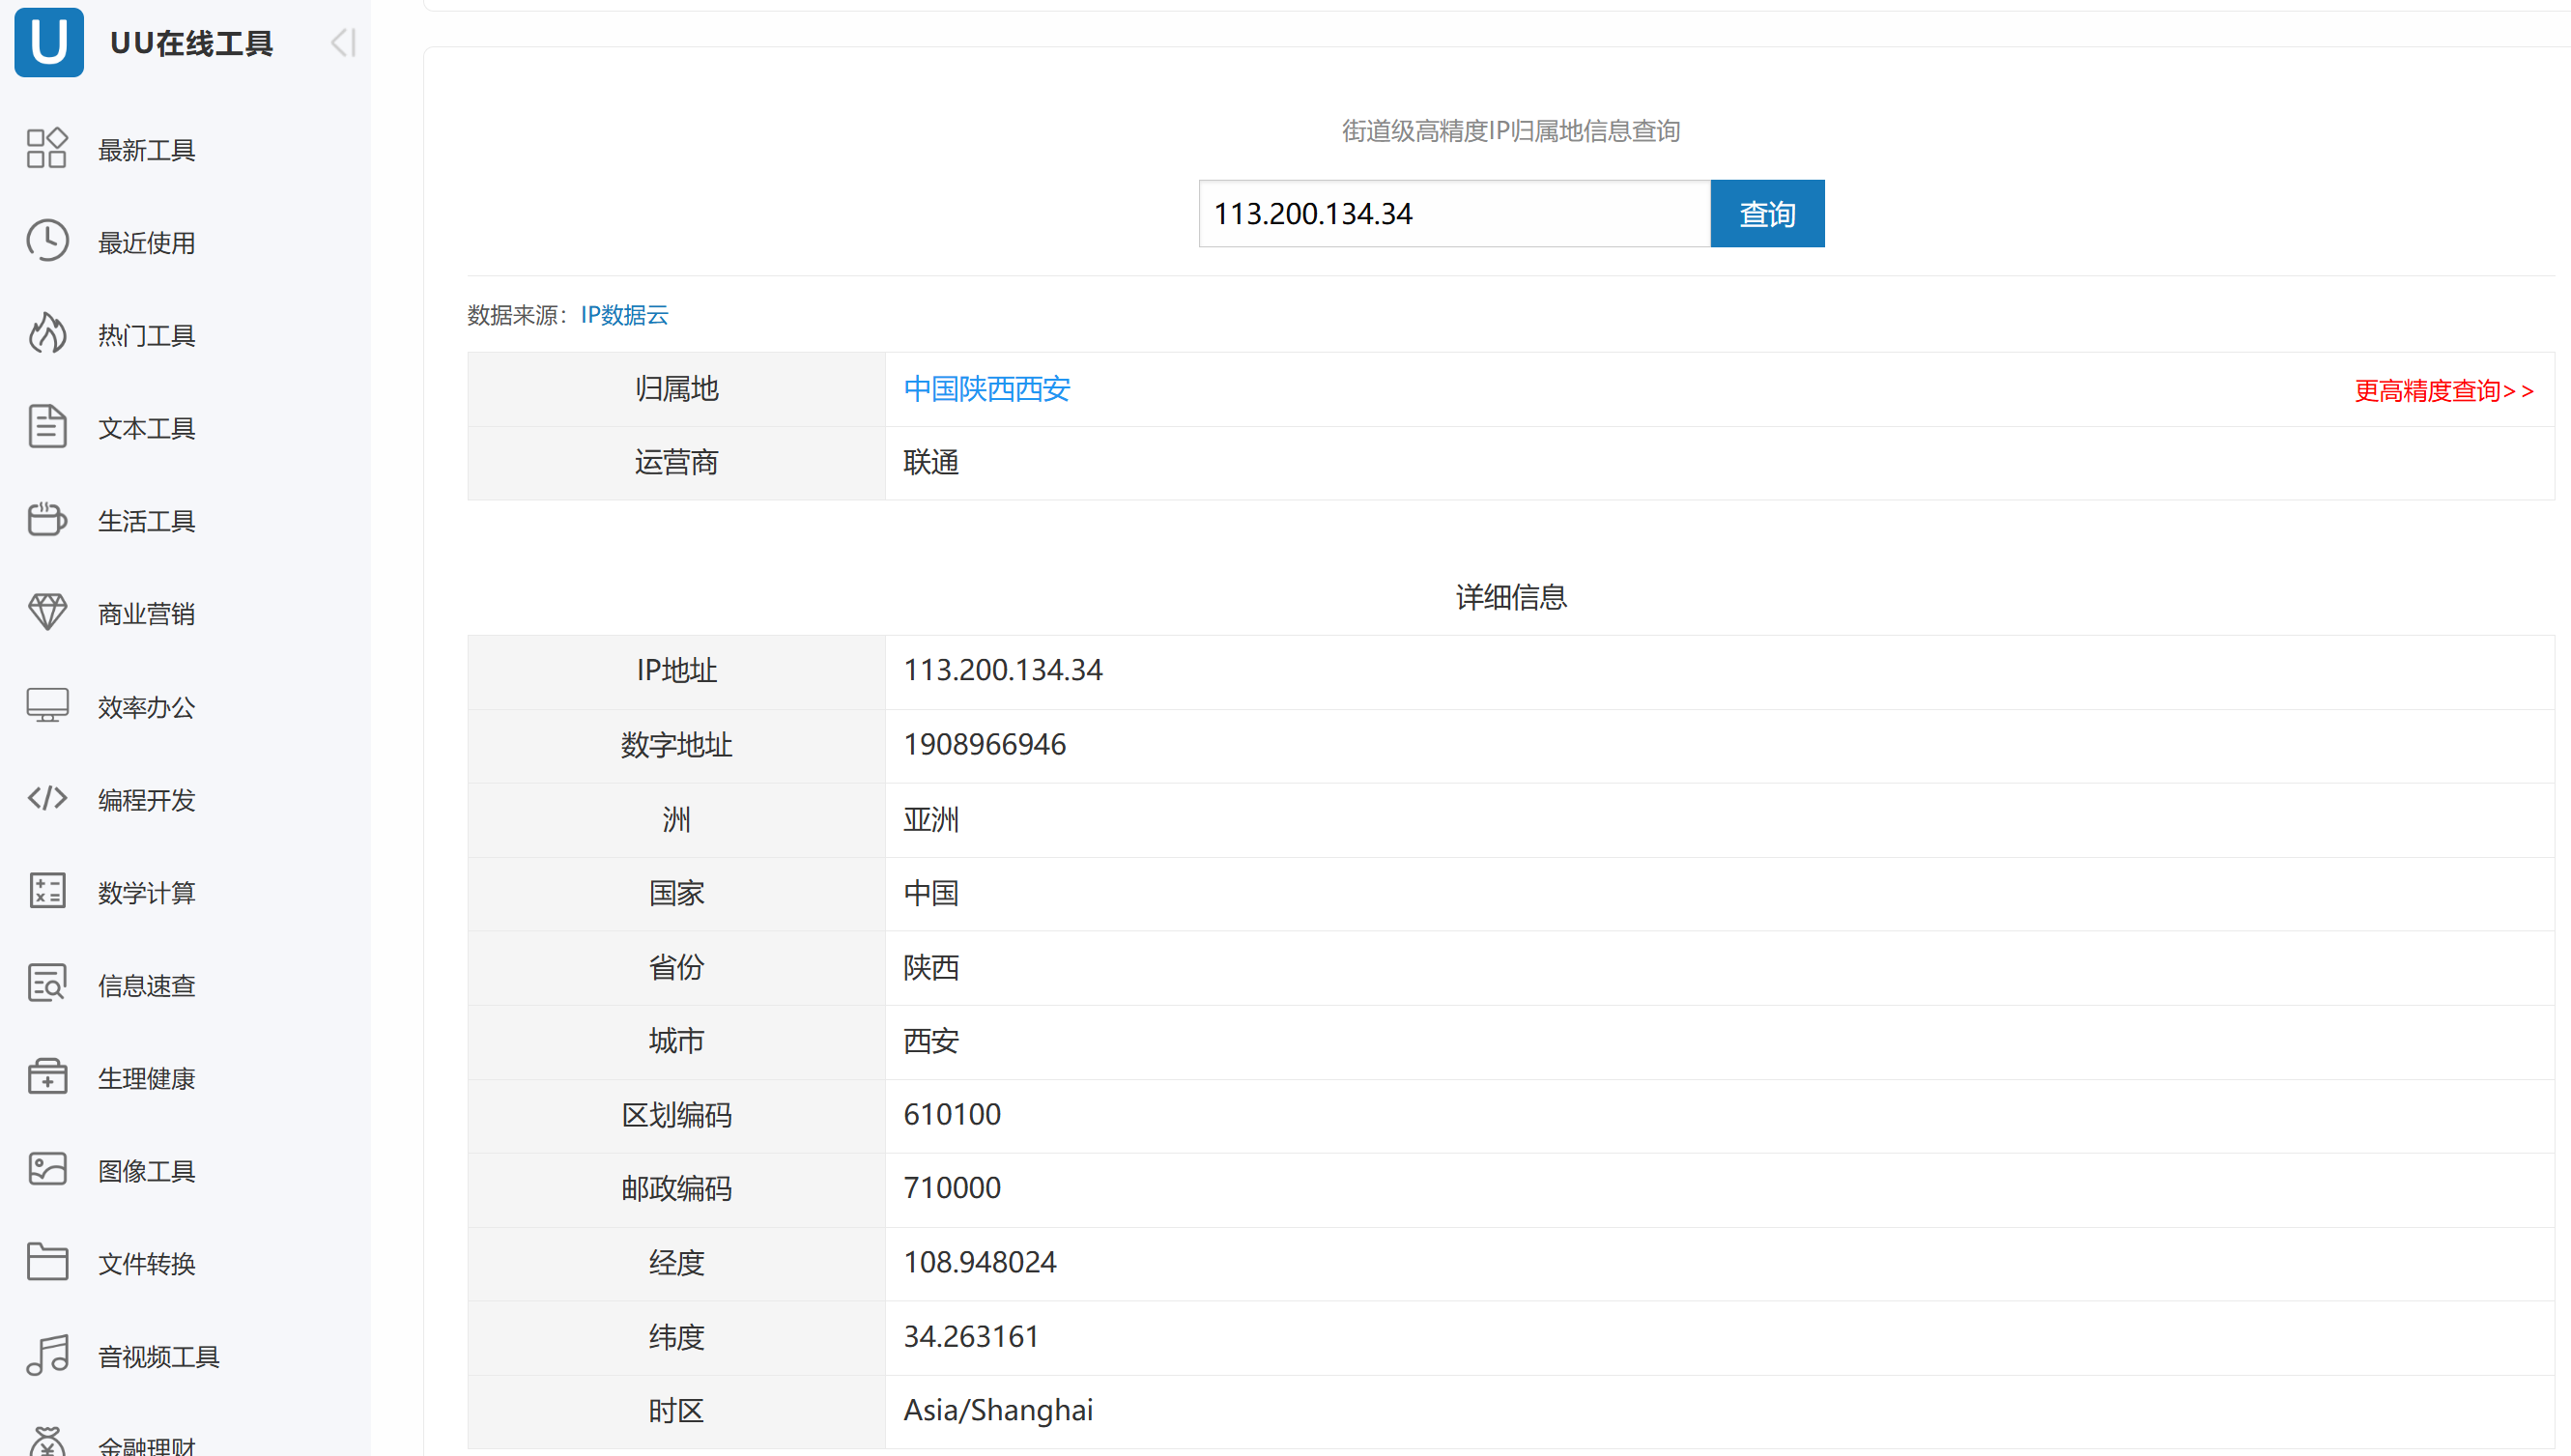Click the 文本工具 document icon
Screen dimensions: 2571x1456
47,427
